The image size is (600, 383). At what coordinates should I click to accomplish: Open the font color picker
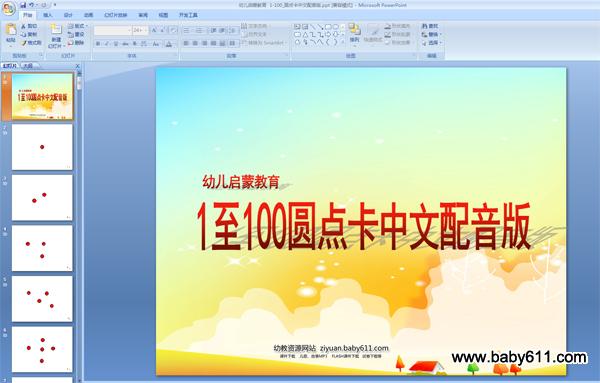(169, 44)
